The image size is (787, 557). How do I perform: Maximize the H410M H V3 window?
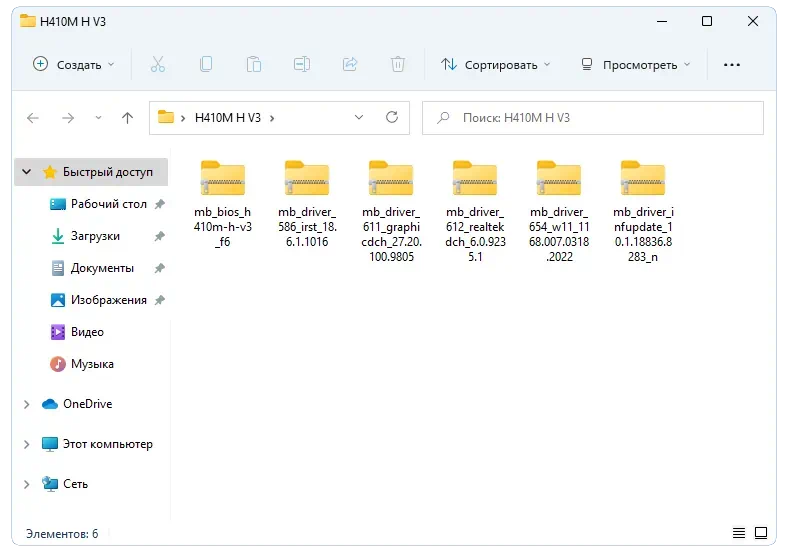click(707, 21)
